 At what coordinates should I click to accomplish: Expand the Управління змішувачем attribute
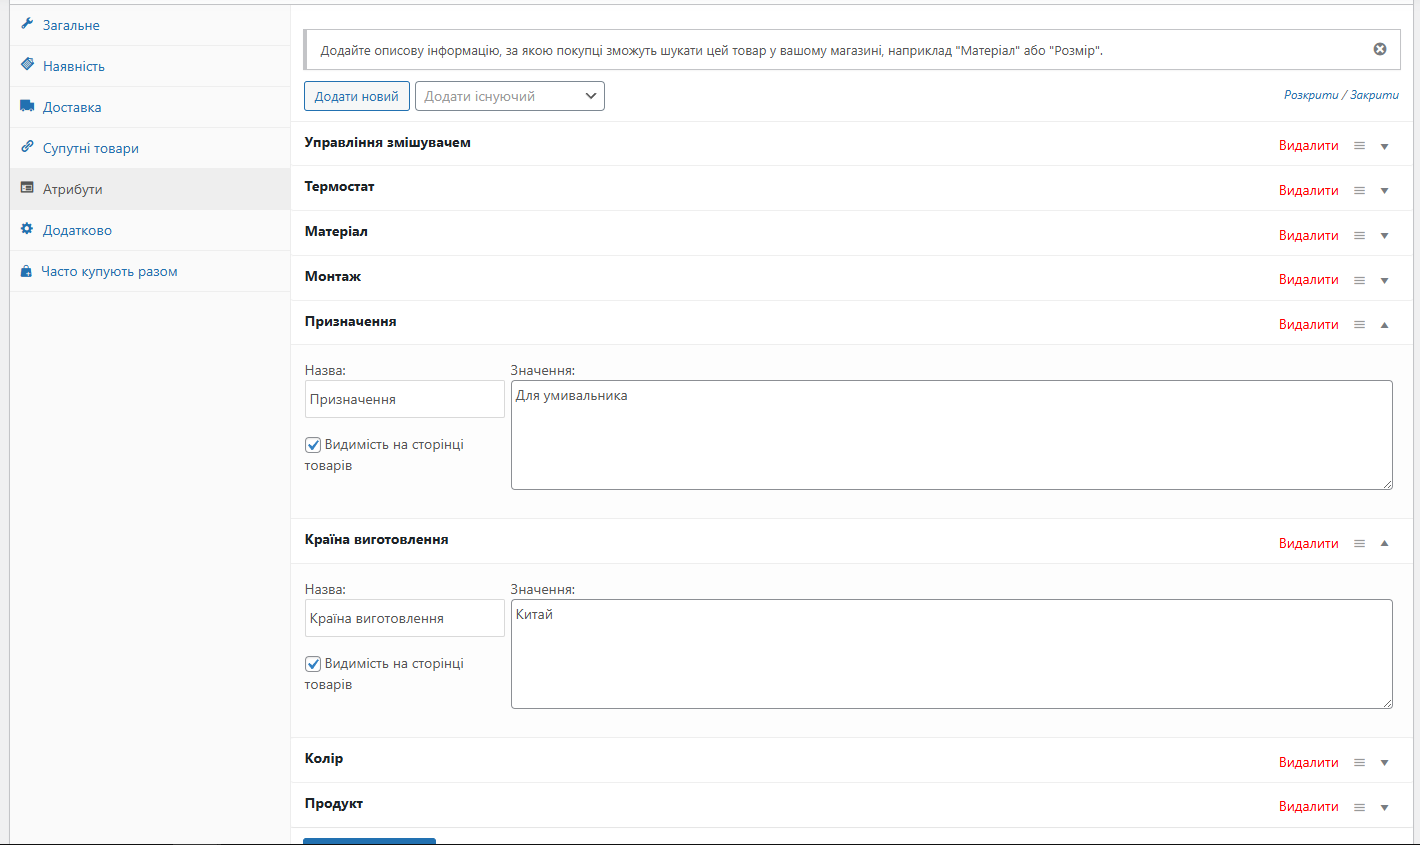[1385, 146]
